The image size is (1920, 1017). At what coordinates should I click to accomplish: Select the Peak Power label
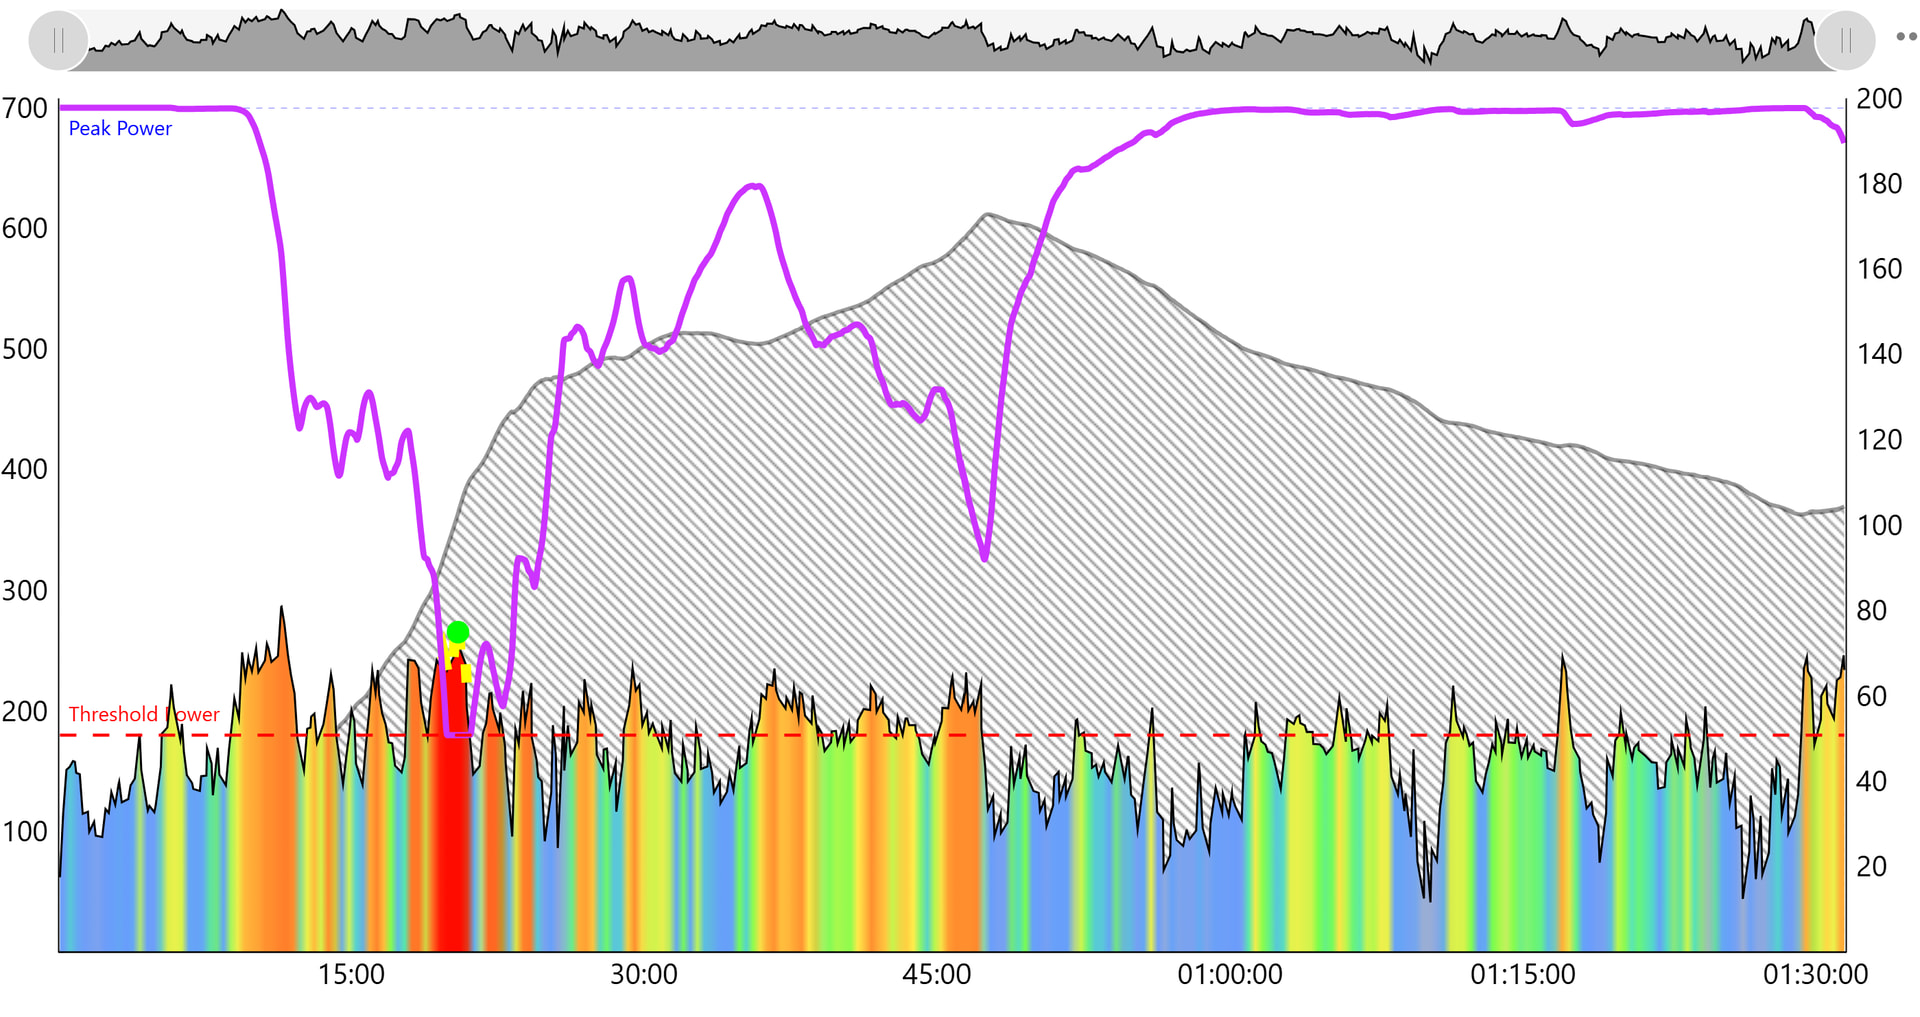click(x=120, y=129)
